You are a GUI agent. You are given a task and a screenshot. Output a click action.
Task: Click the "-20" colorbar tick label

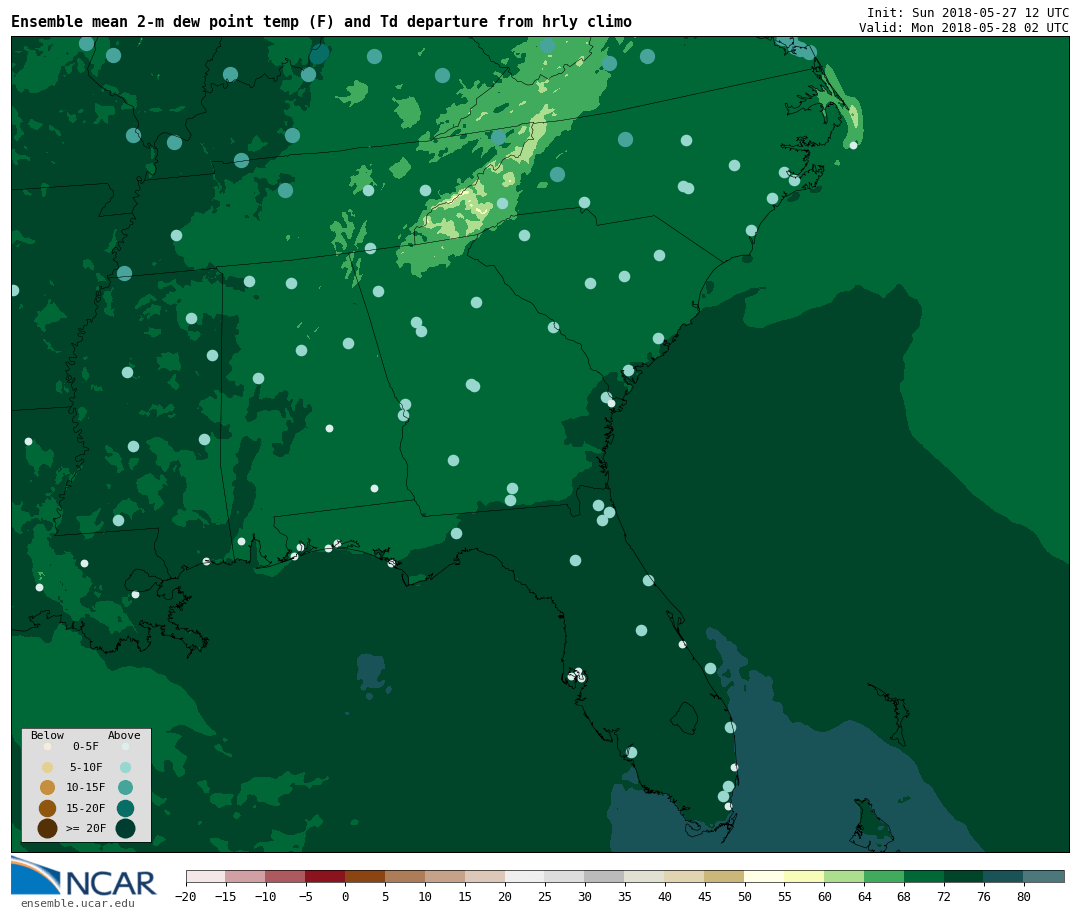[186, 896]
